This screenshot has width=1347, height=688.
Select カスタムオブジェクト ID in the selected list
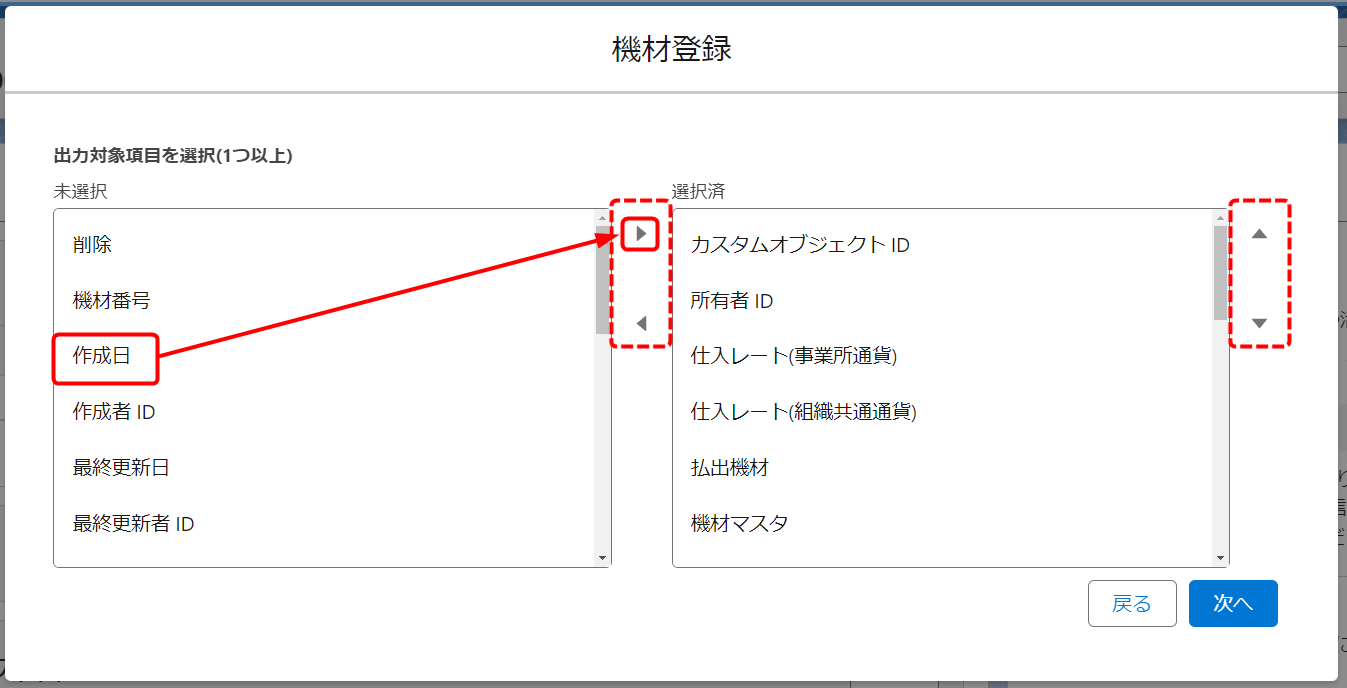(x=800, y=245)
